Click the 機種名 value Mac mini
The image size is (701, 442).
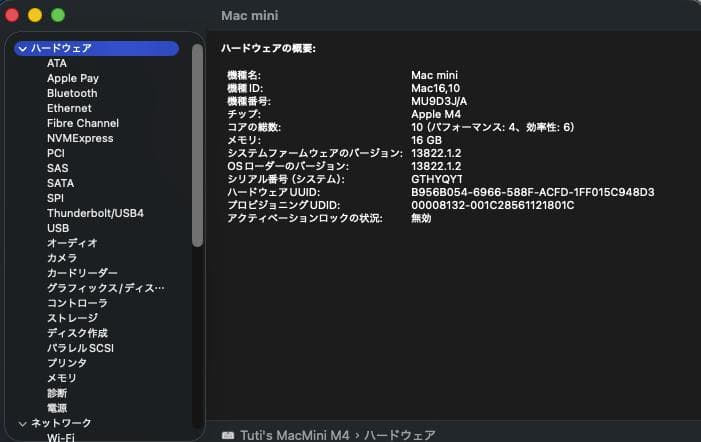coord(435,75)
